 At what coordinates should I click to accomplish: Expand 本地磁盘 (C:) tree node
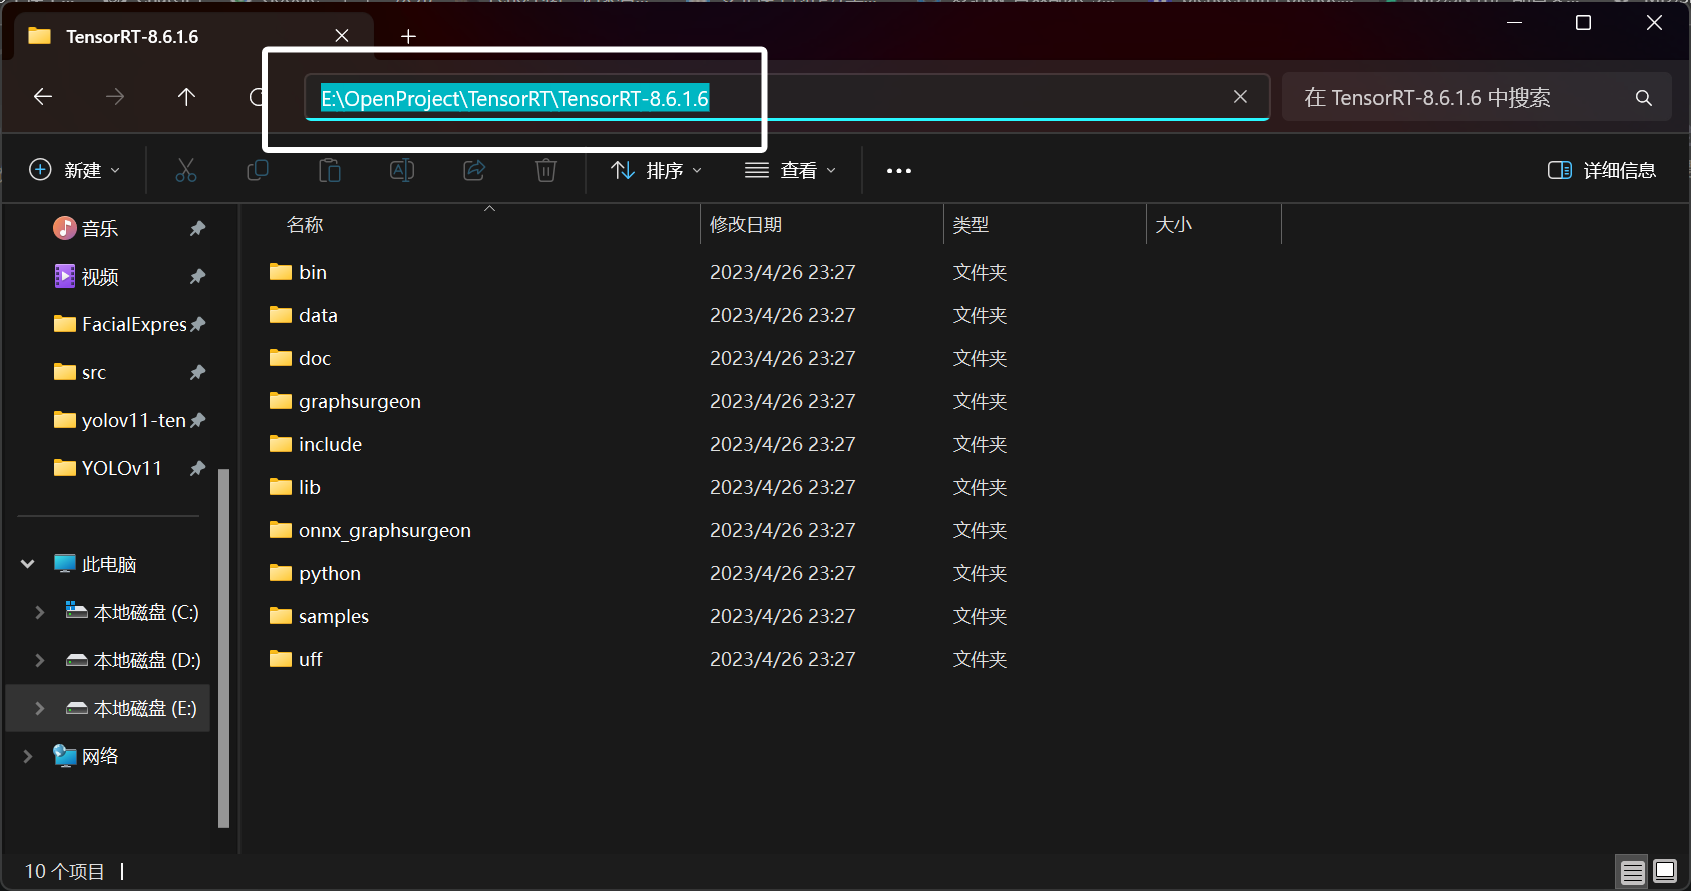point(40,612)
